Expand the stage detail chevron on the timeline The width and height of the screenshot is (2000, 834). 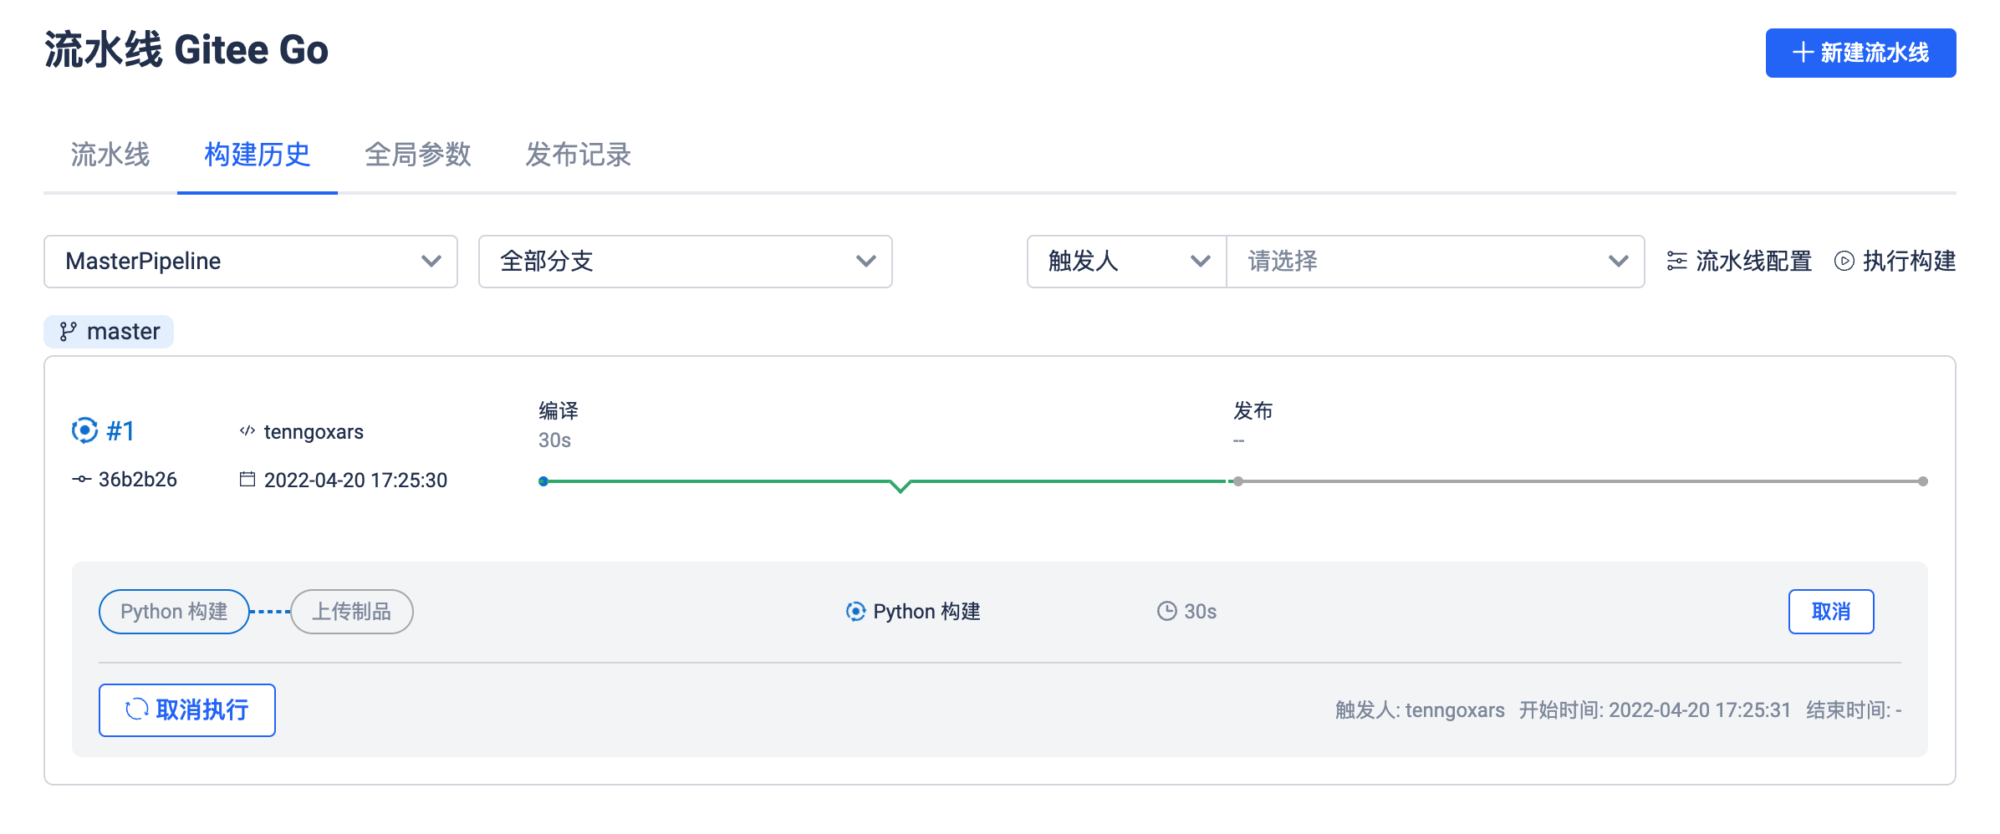click(900, 486)
